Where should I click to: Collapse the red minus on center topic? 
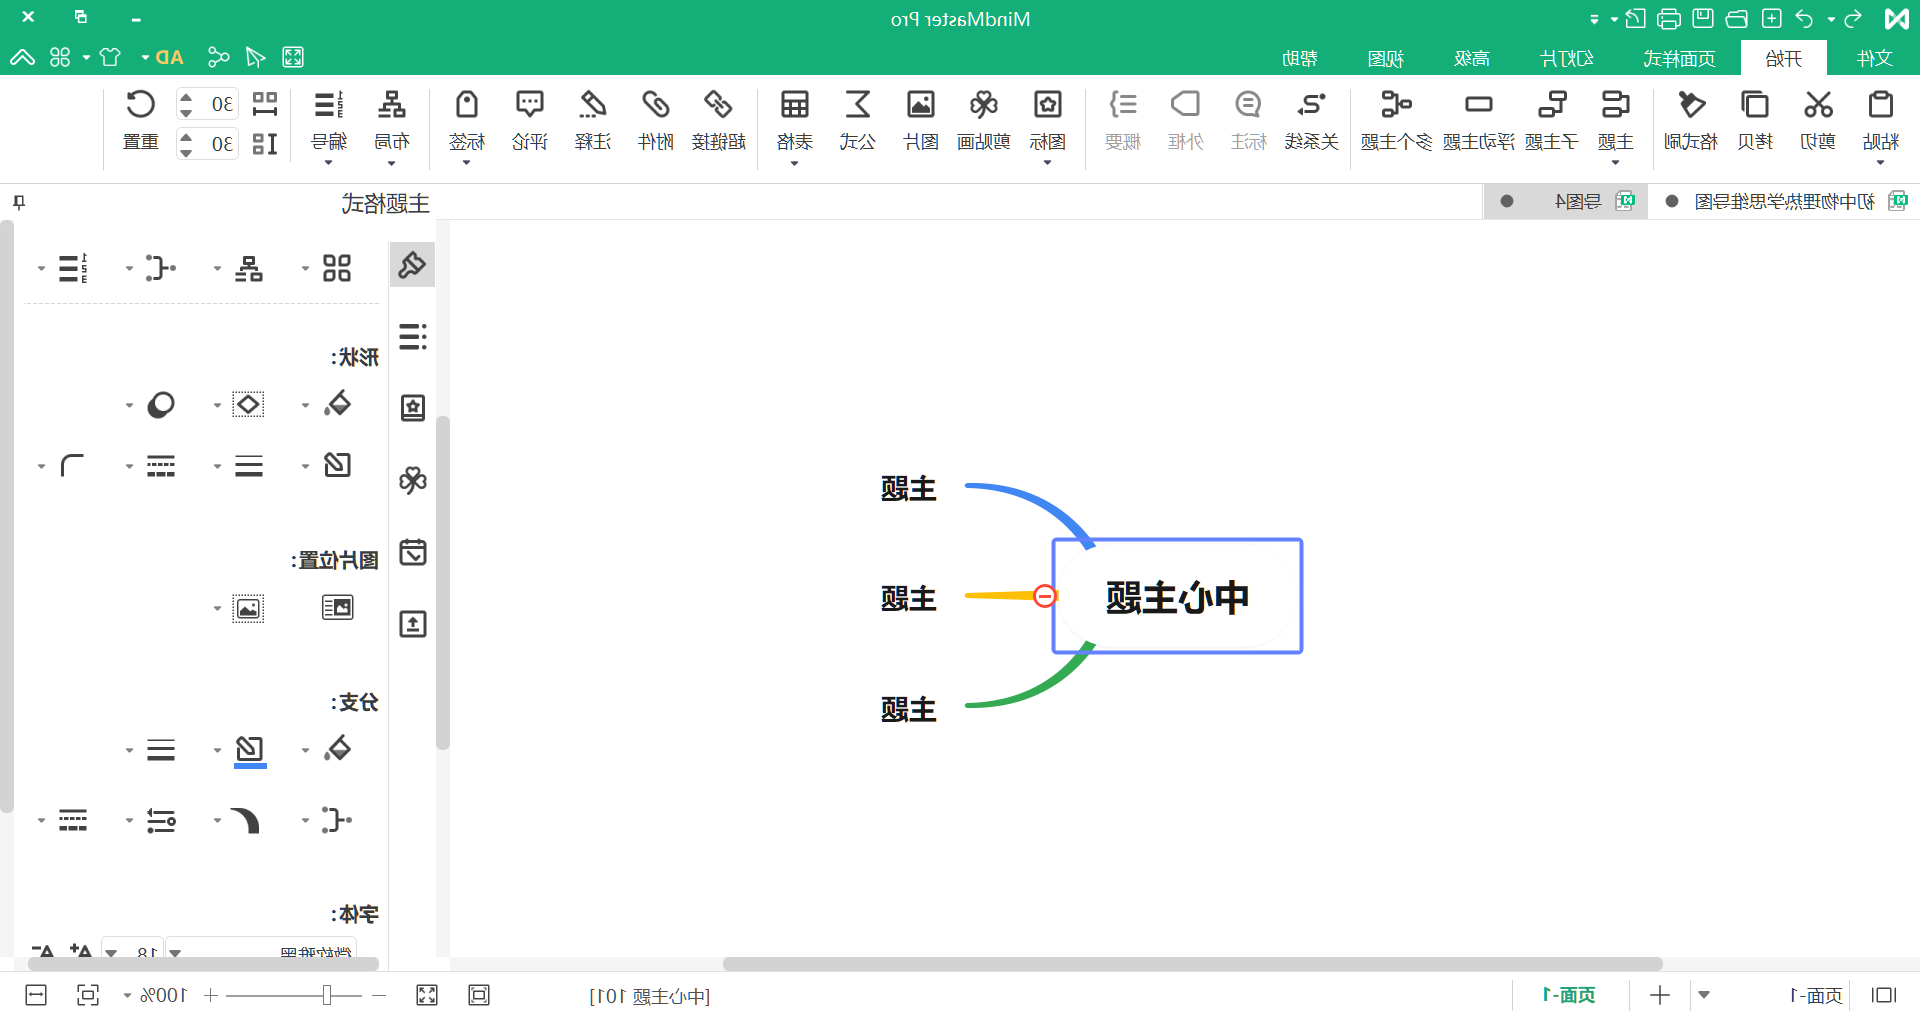1045,596
